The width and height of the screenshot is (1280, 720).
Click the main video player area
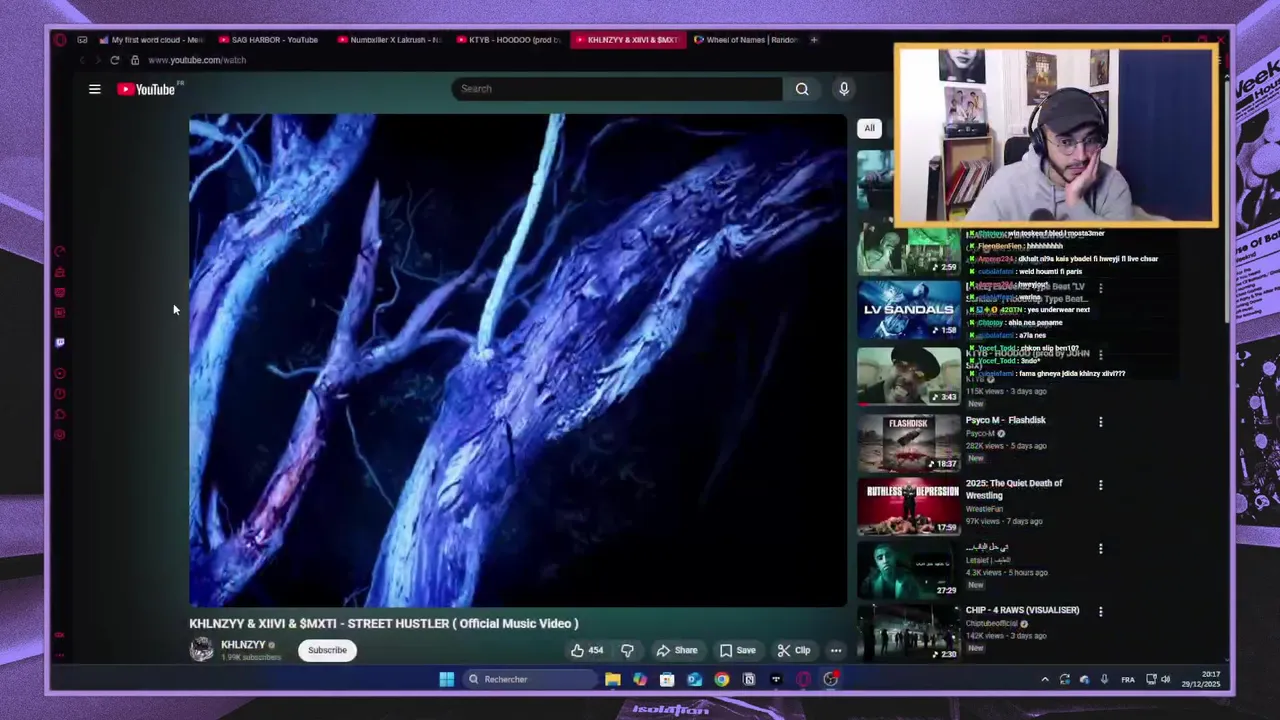(518, 360)
